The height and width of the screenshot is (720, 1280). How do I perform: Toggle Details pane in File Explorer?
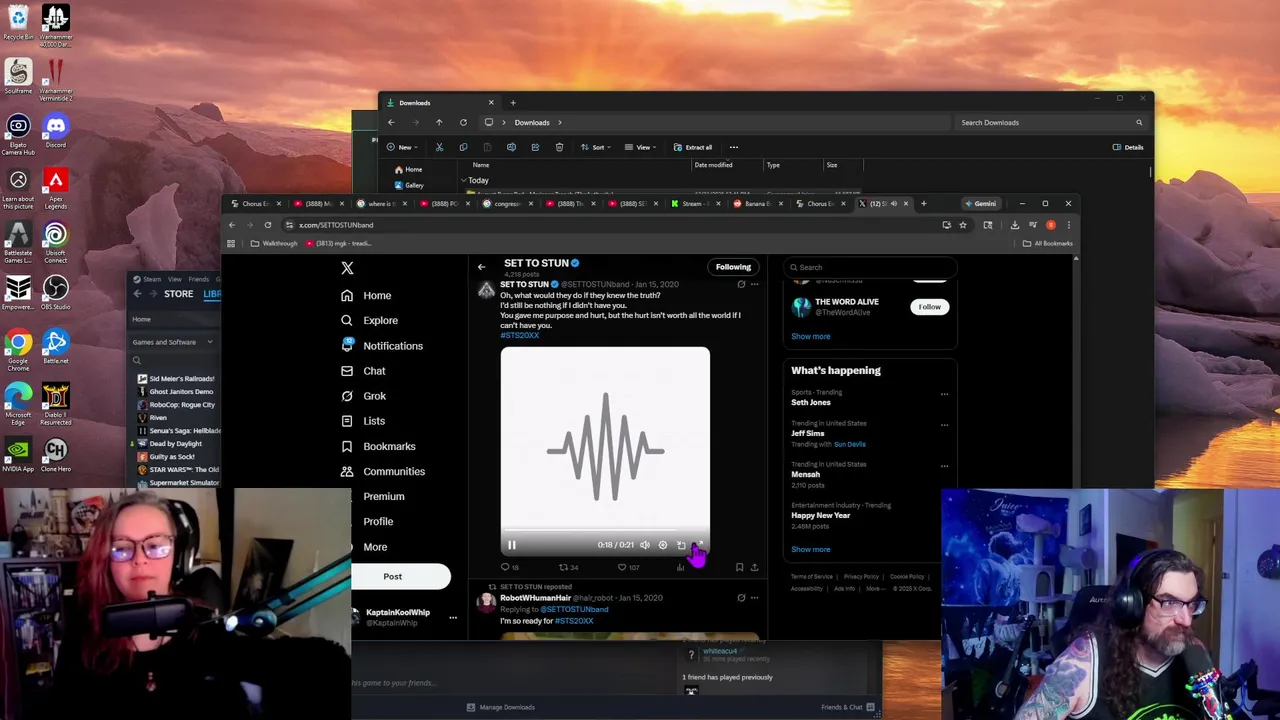point(1128,147)
